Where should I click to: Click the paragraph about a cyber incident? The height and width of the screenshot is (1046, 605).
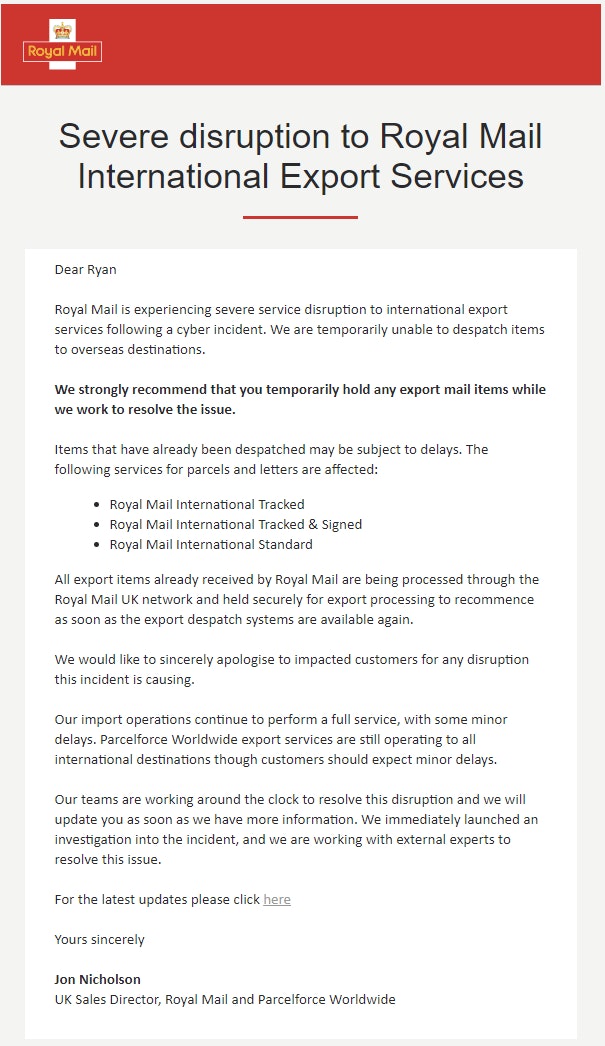pos(299,329)
